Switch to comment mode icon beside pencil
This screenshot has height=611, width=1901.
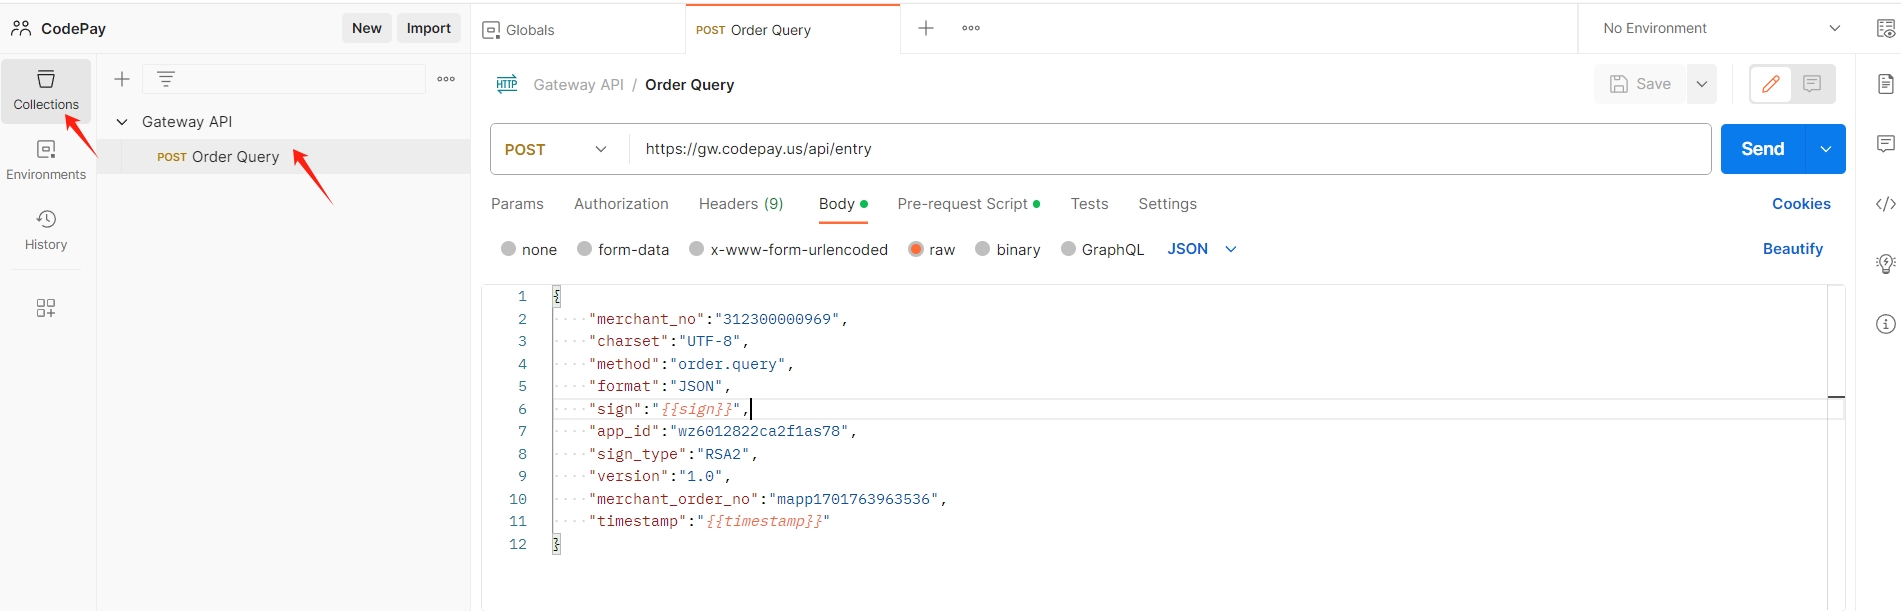1812,84
